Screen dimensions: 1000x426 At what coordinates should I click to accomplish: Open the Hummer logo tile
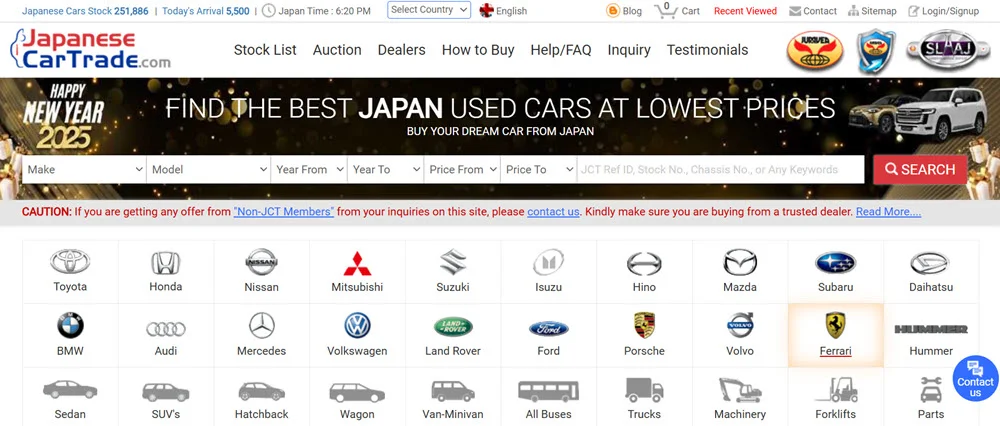coord(931,329)
